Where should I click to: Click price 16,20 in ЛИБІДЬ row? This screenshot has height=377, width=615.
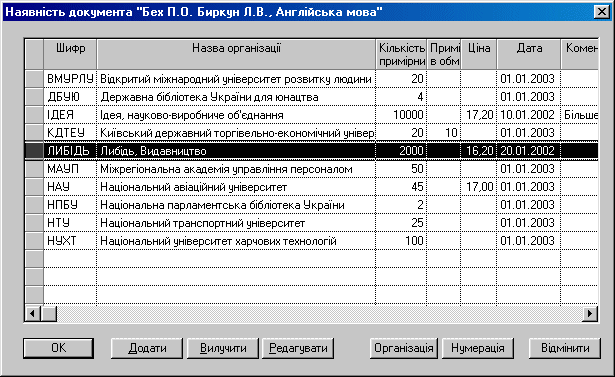479,151
